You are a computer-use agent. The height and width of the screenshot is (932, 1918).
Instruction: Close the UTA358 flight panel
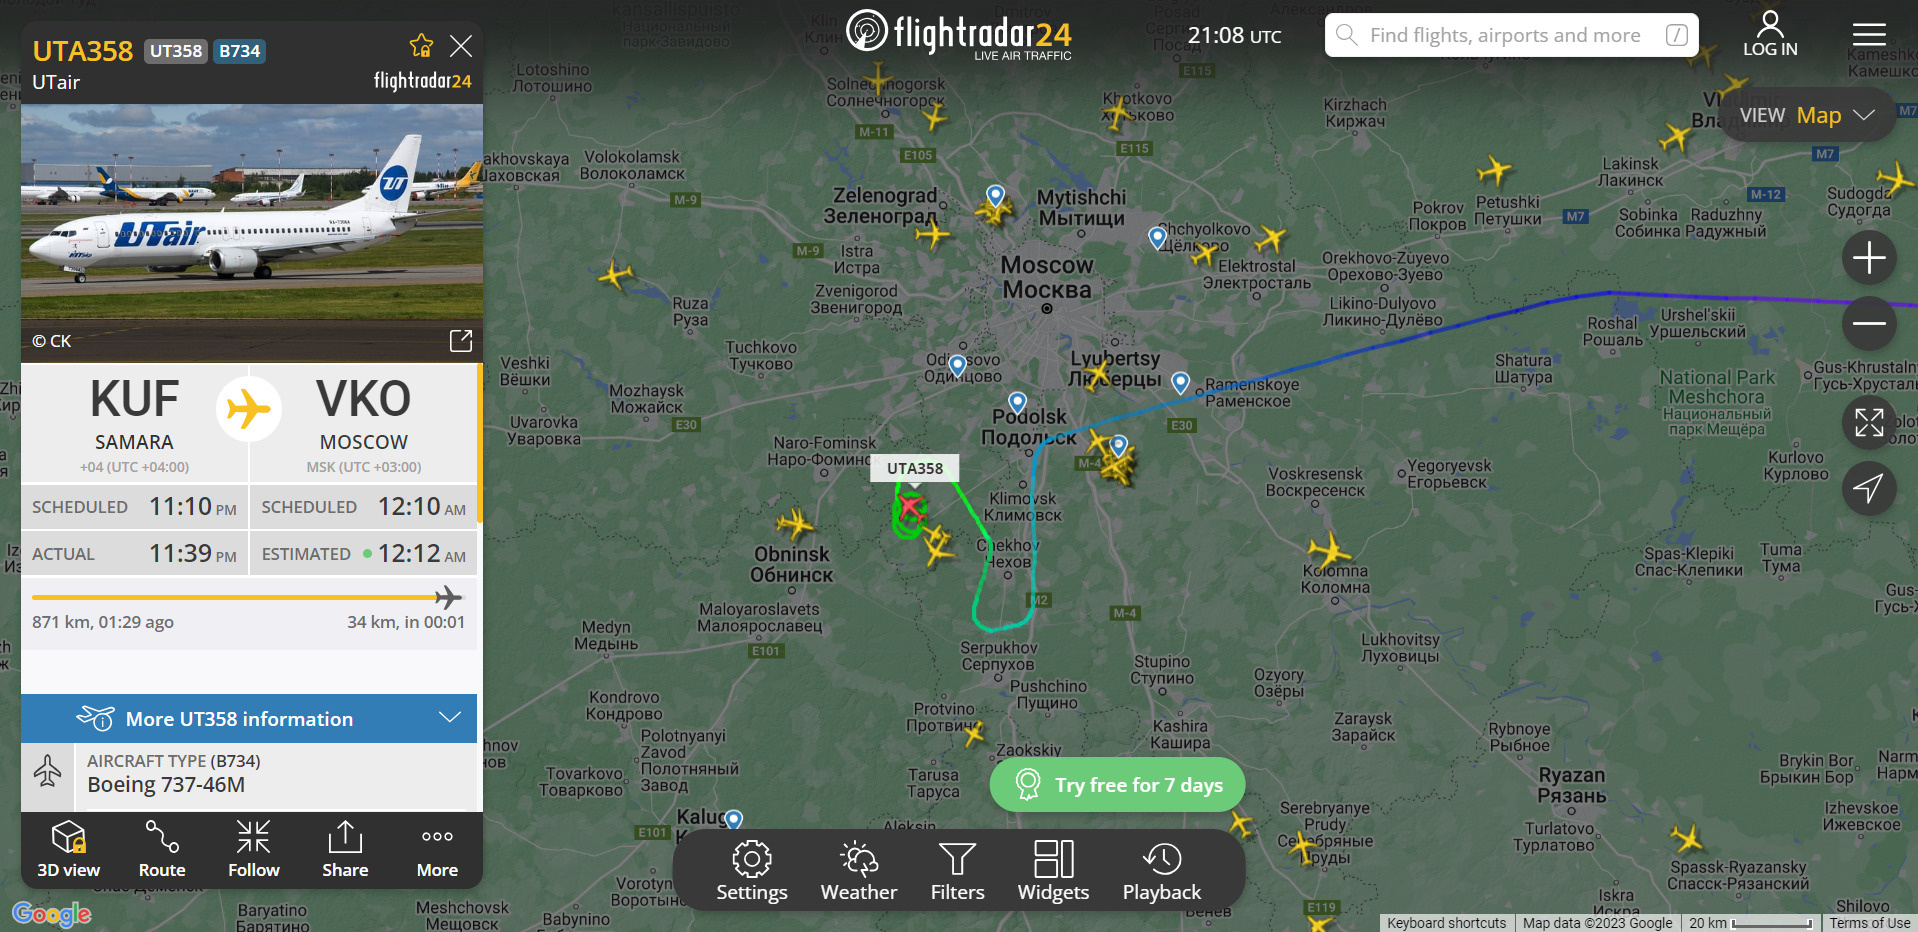coord(461,46)
